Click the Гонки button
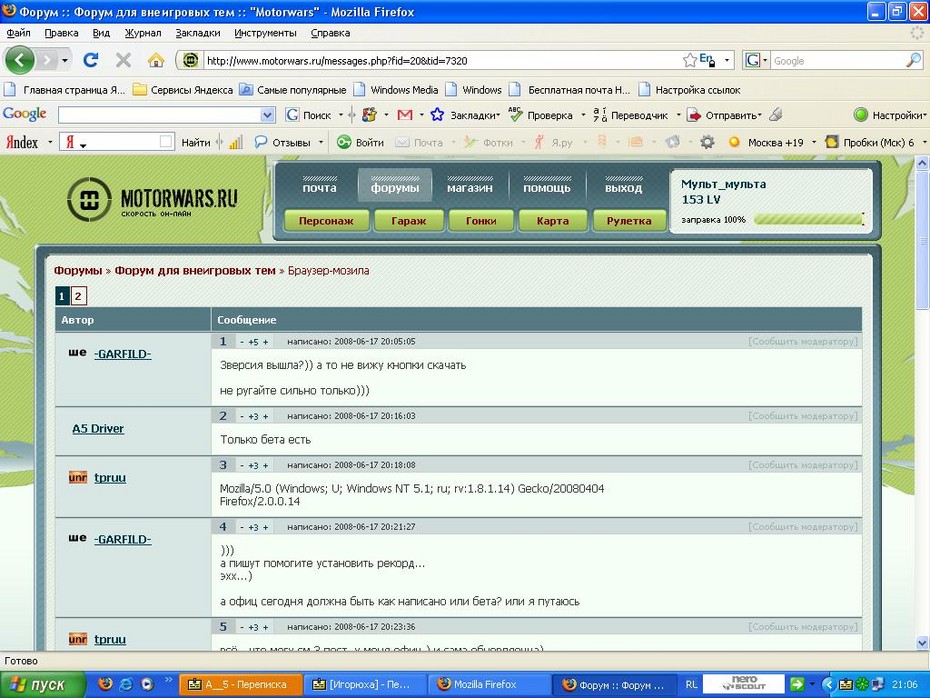Image resolution: width=930 pixels, height=698 pixels. click(481, 221)
